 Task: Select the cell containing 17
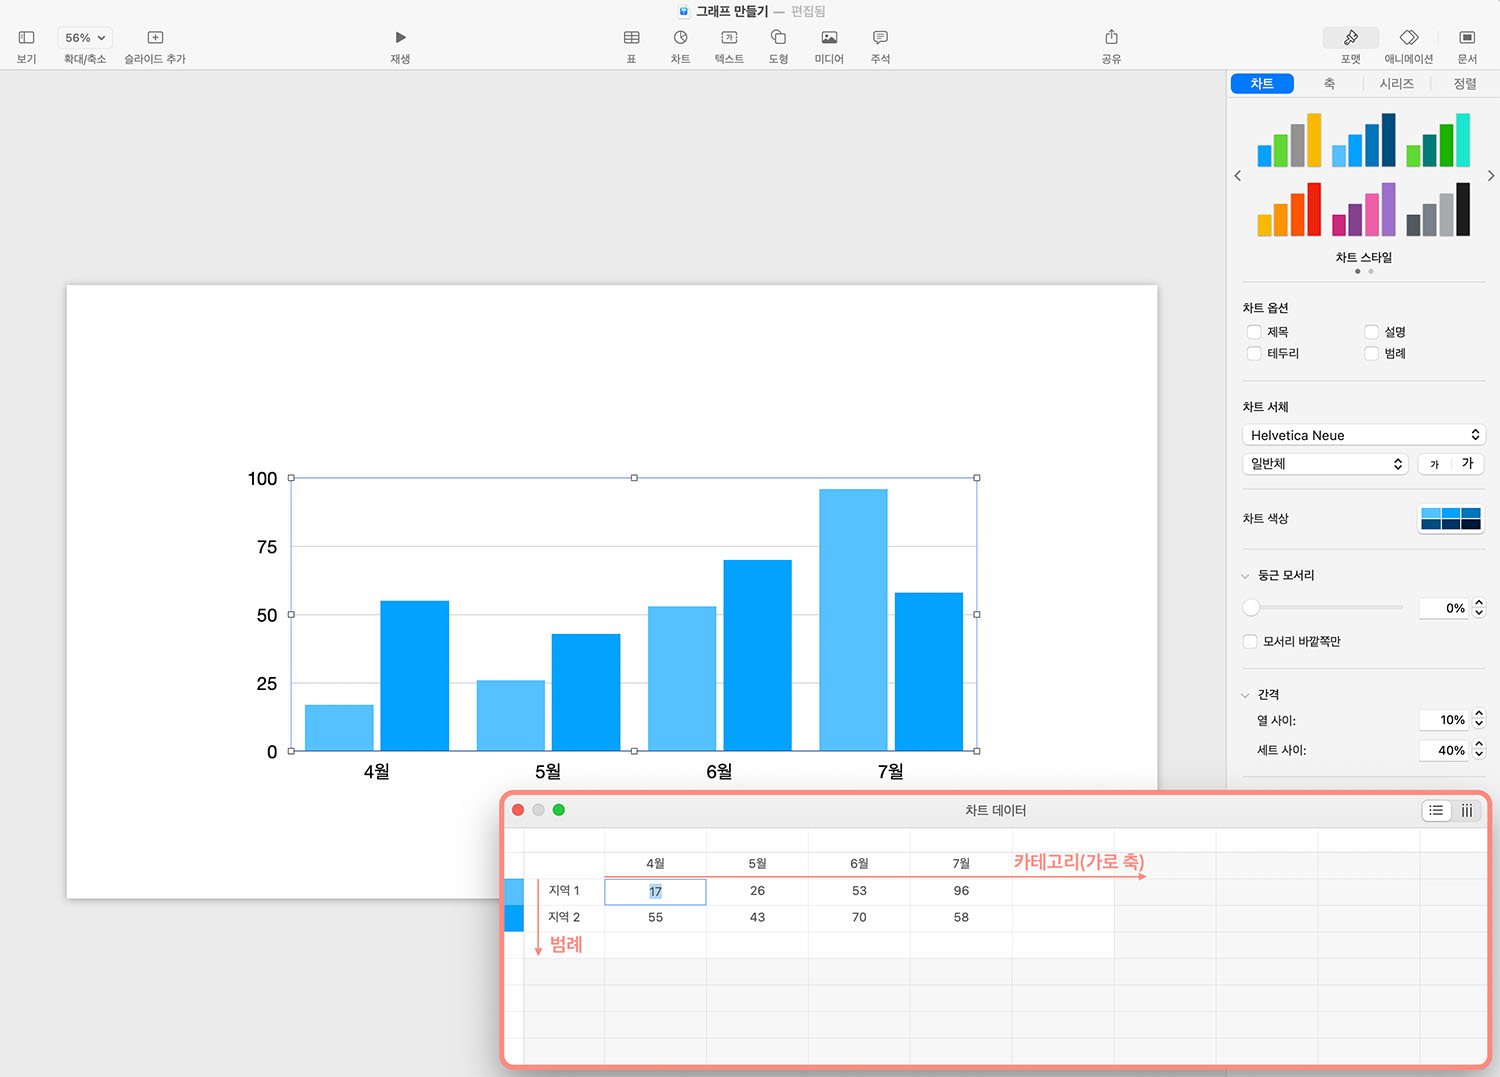tap(655, 892)
